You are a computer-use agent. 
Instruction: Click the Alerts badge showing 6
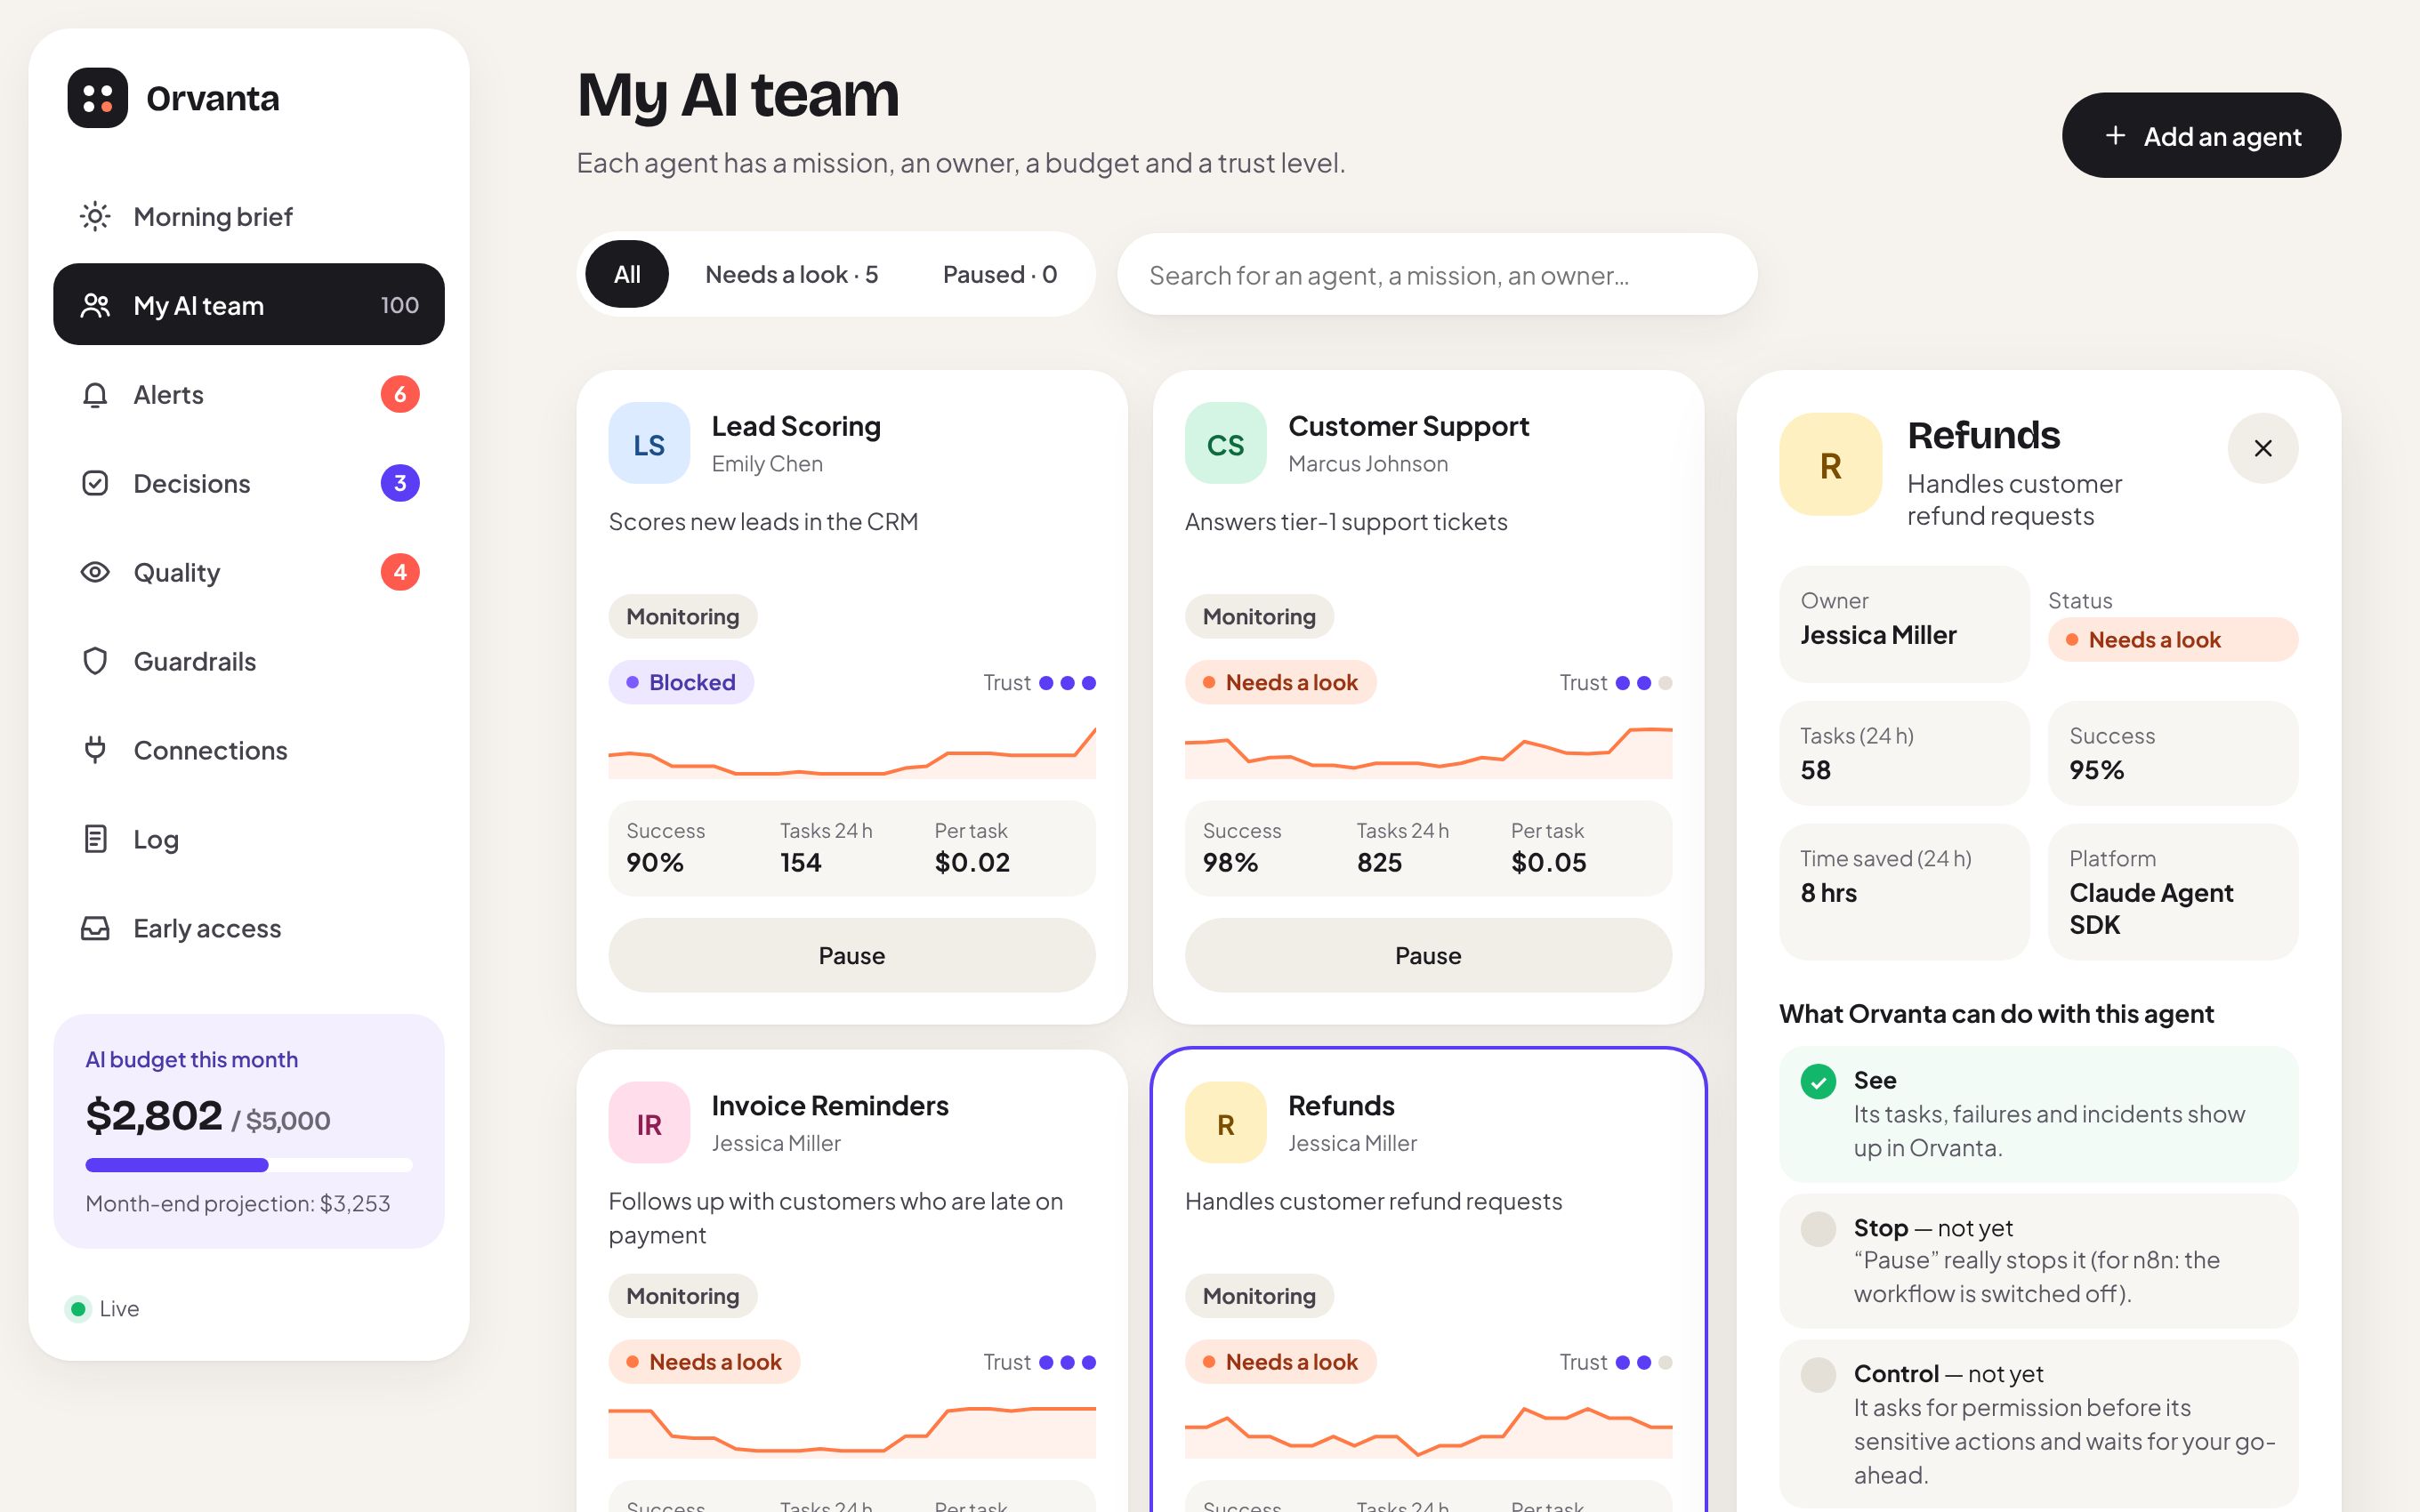400,394
